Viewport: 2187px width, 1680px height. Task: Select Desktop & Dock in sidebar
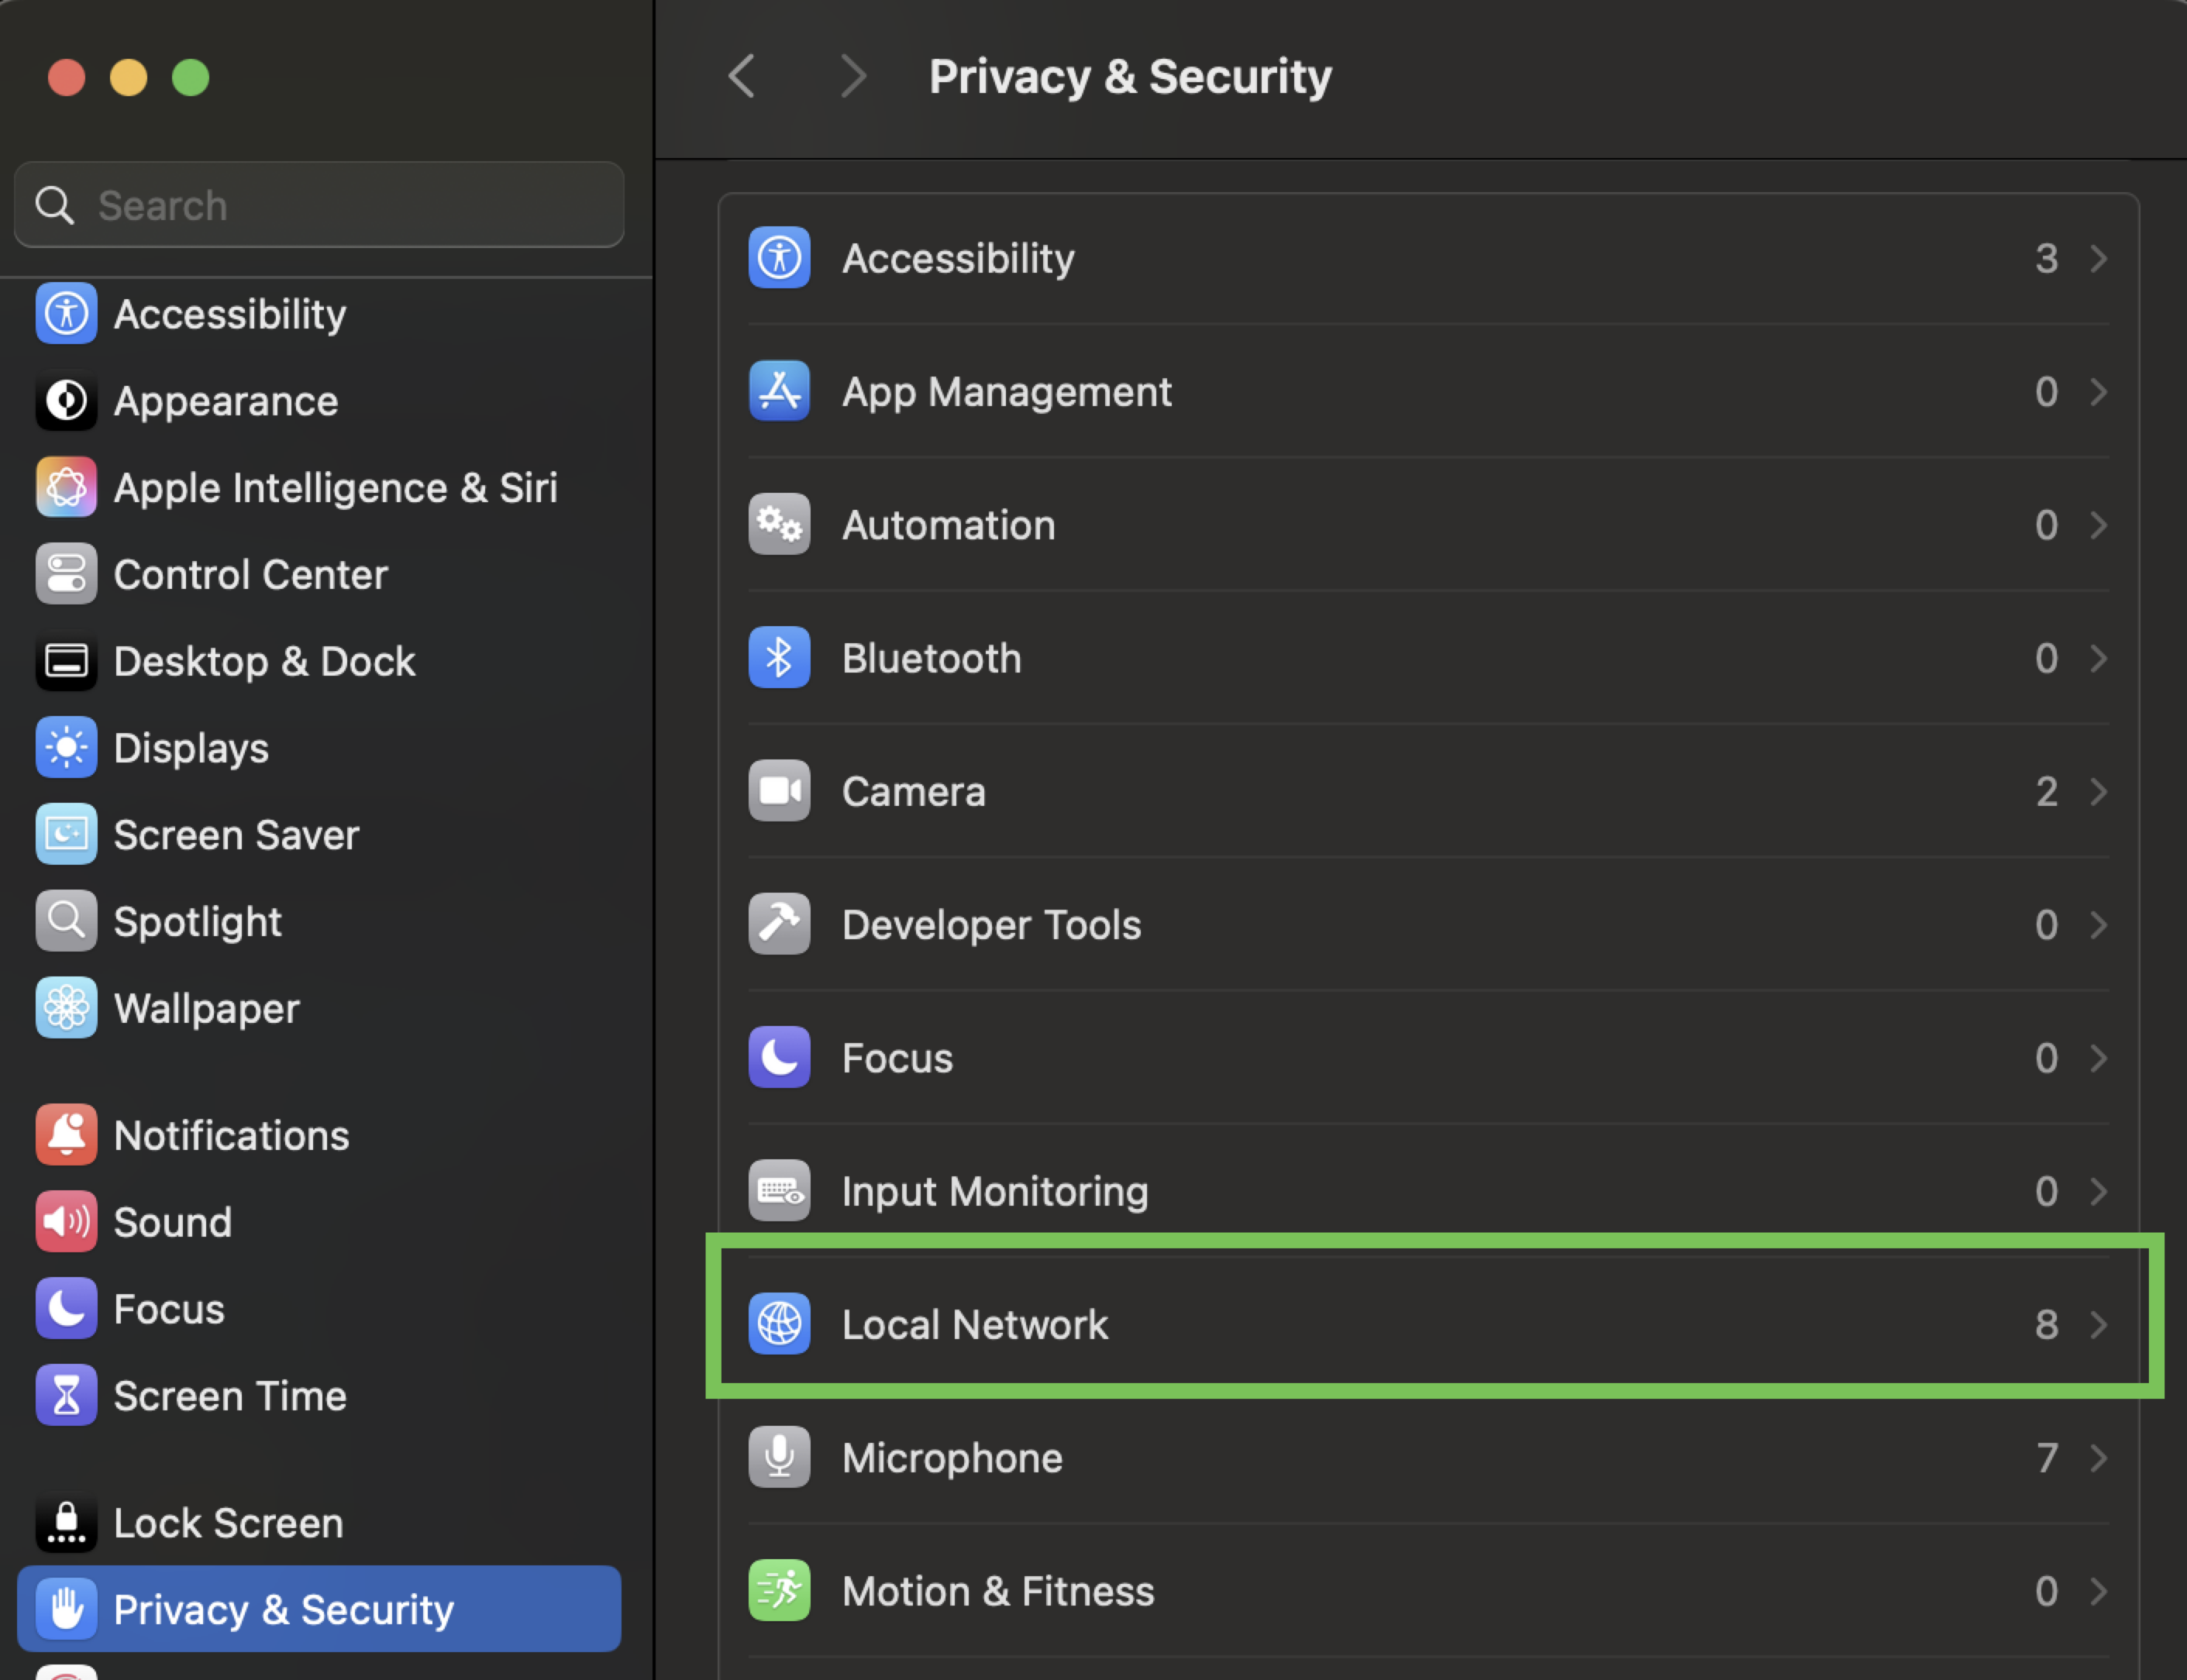tap(264, 661)
